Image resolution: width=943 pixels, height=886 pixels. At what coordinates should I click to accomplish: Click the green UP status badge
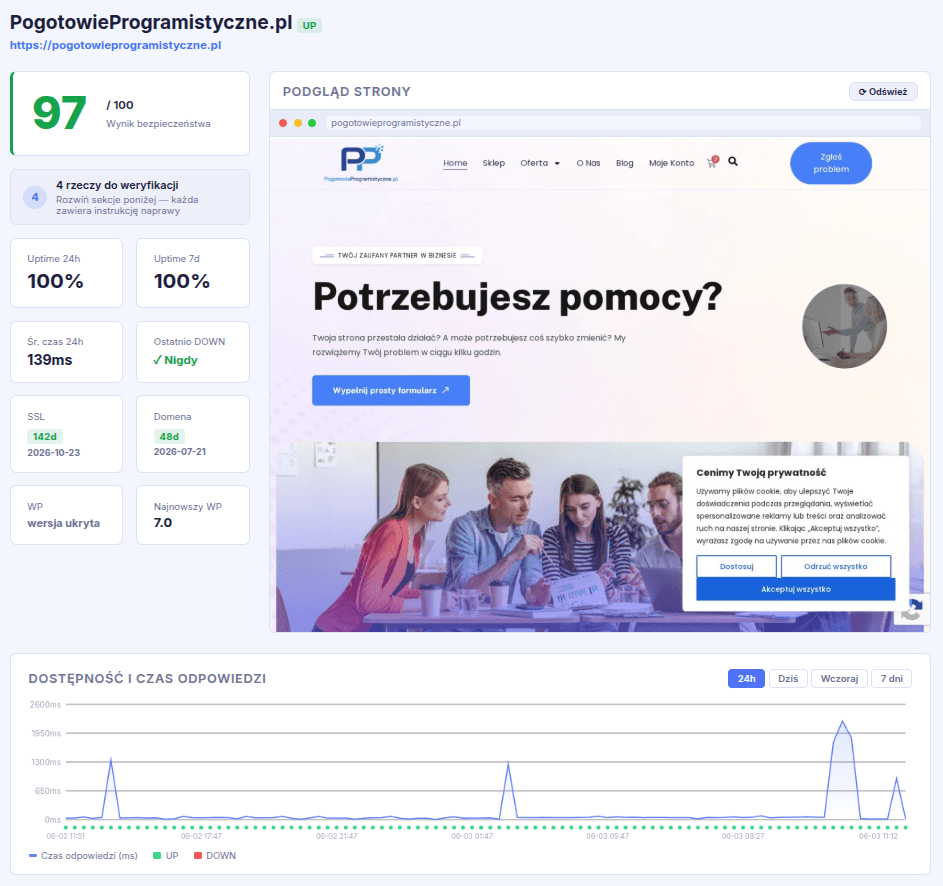click(309, 25)
